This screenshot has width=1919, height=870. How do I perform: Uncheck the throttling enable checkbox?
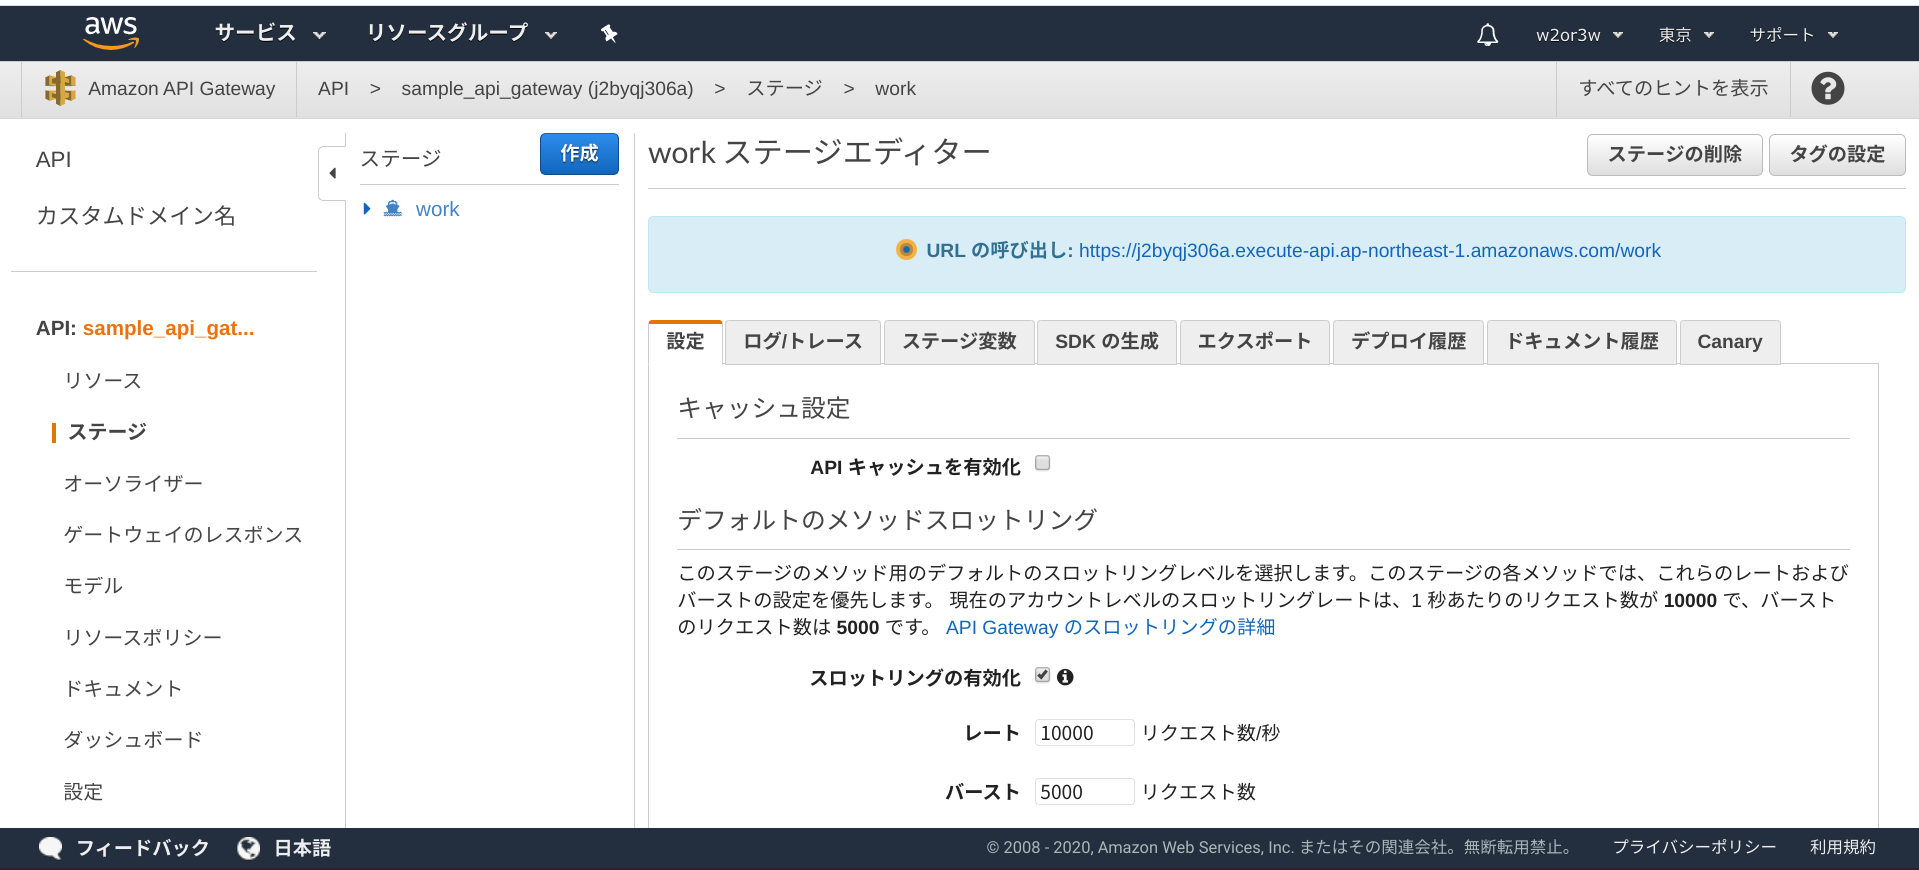click(x=1042, y=675)
